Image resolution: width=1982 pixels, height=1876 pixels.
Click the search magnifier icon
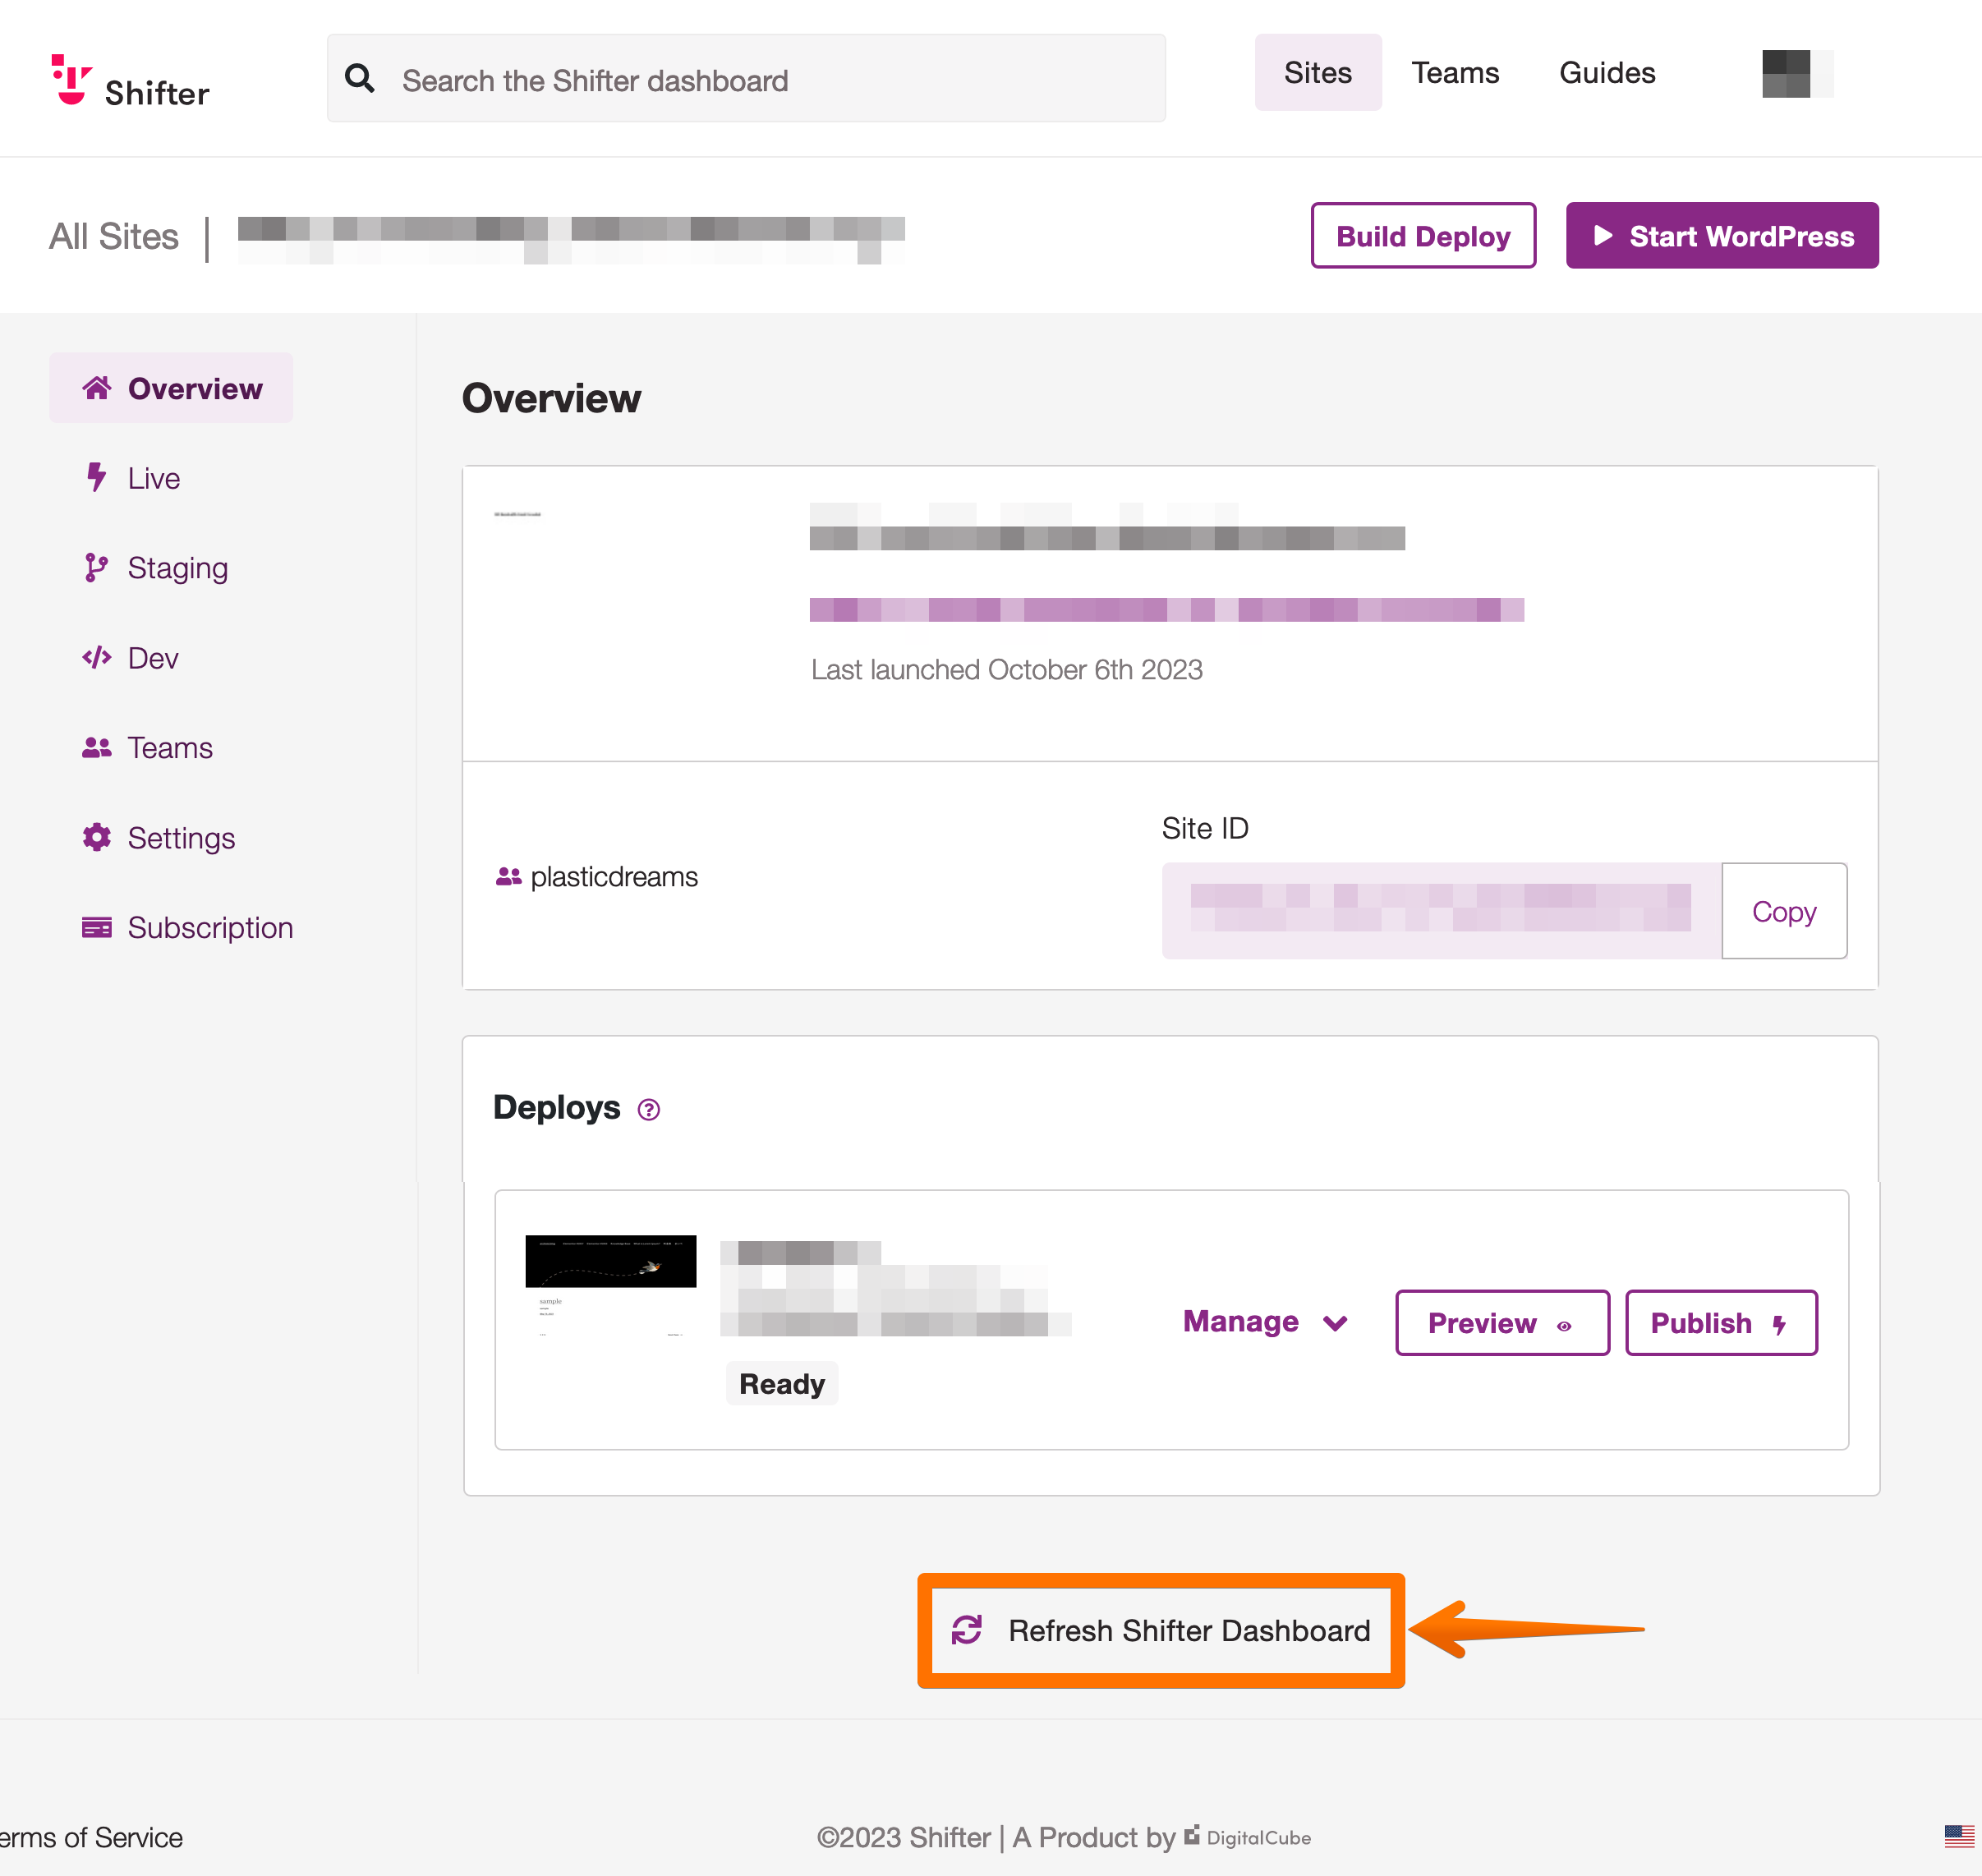tap(359, 79)
